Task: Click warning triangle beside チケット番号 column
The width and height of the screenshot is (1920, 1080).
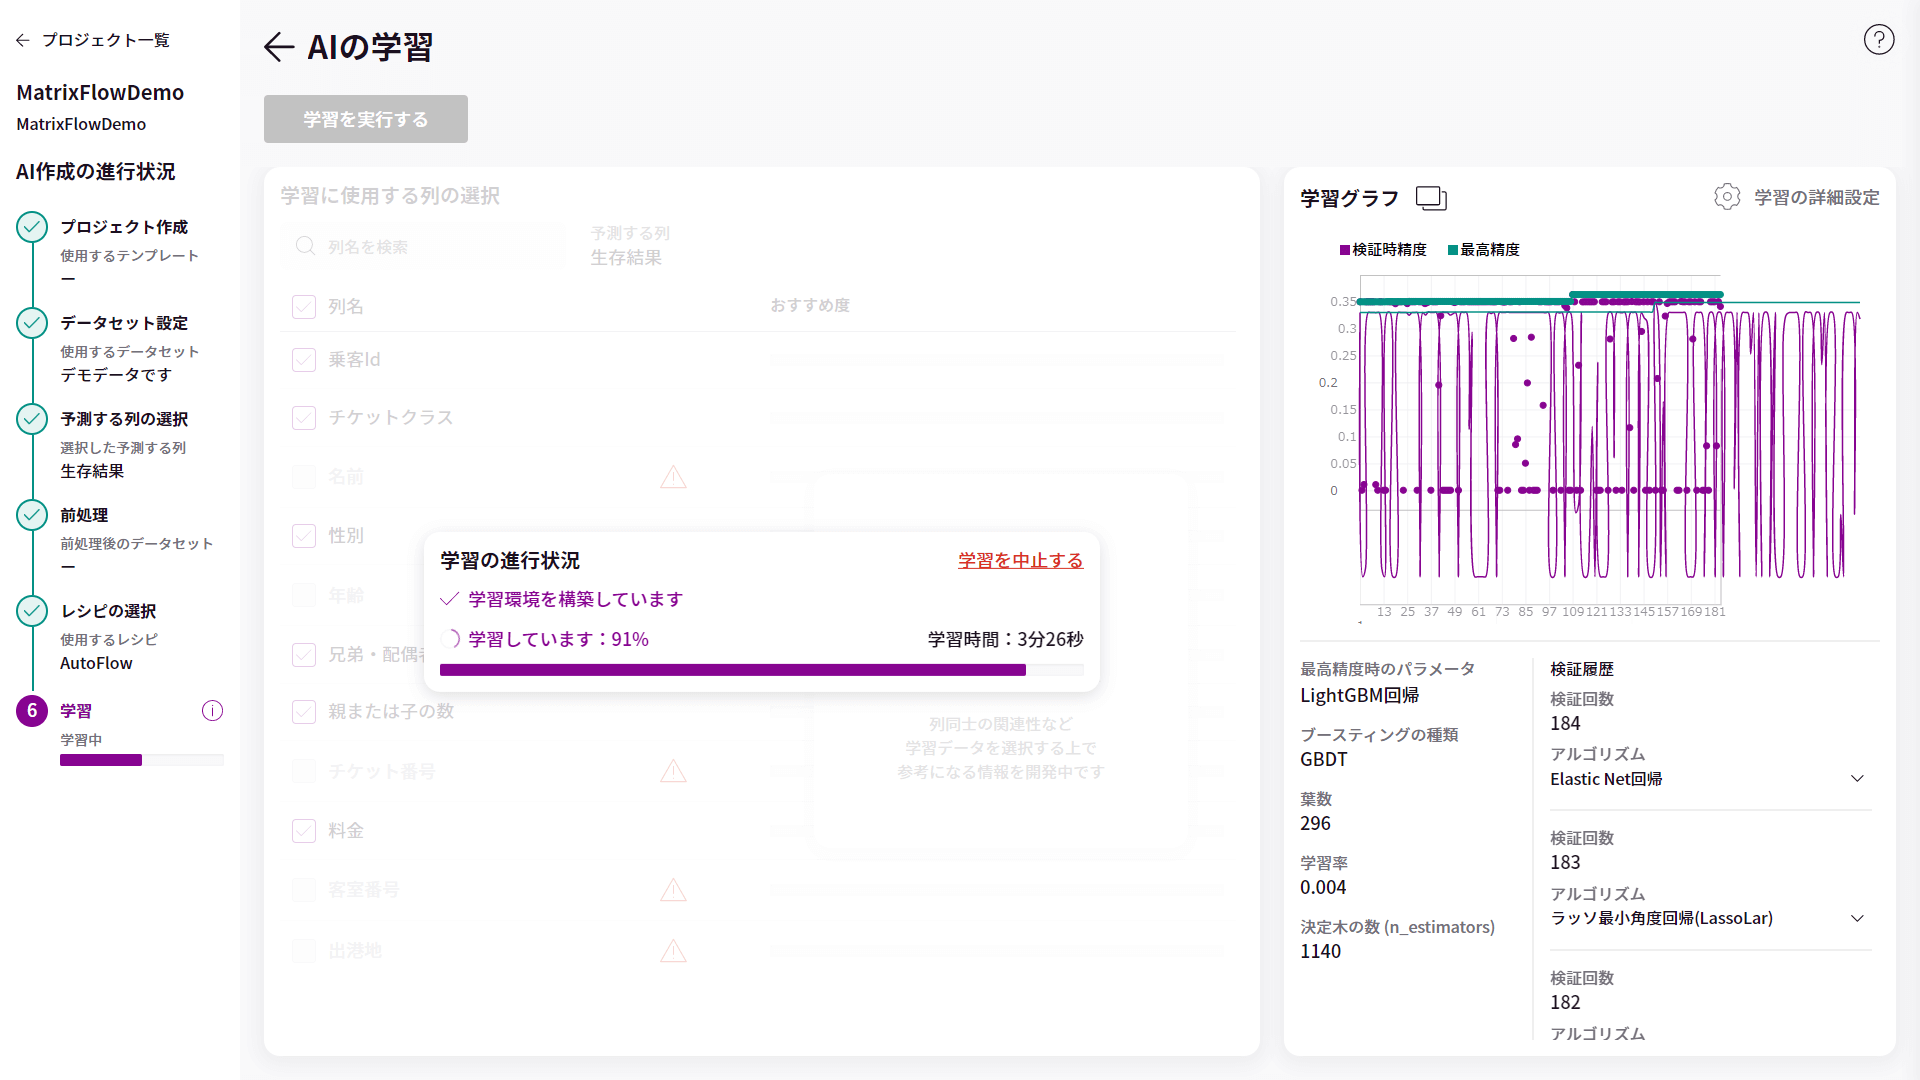Action: click(673, 771)
